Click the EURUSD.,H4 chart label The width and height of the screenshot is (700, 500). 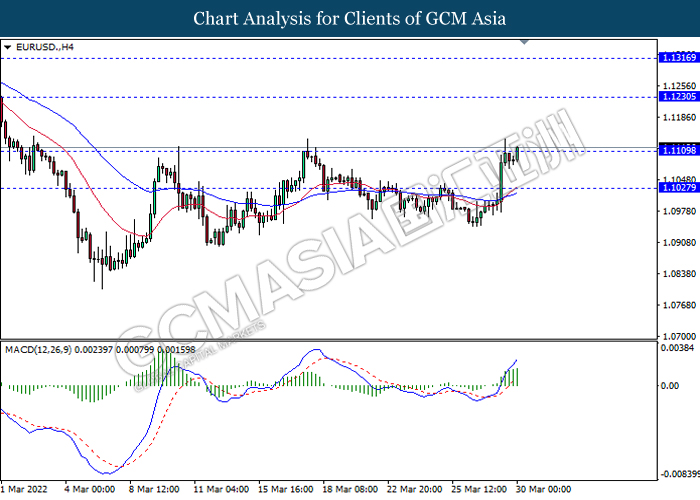(x=45, y=47)
